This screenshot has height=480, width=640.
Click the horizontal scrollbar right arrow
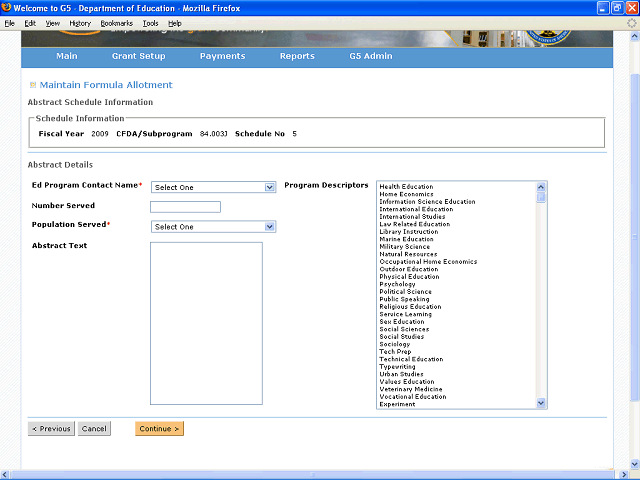pos(624,475)
